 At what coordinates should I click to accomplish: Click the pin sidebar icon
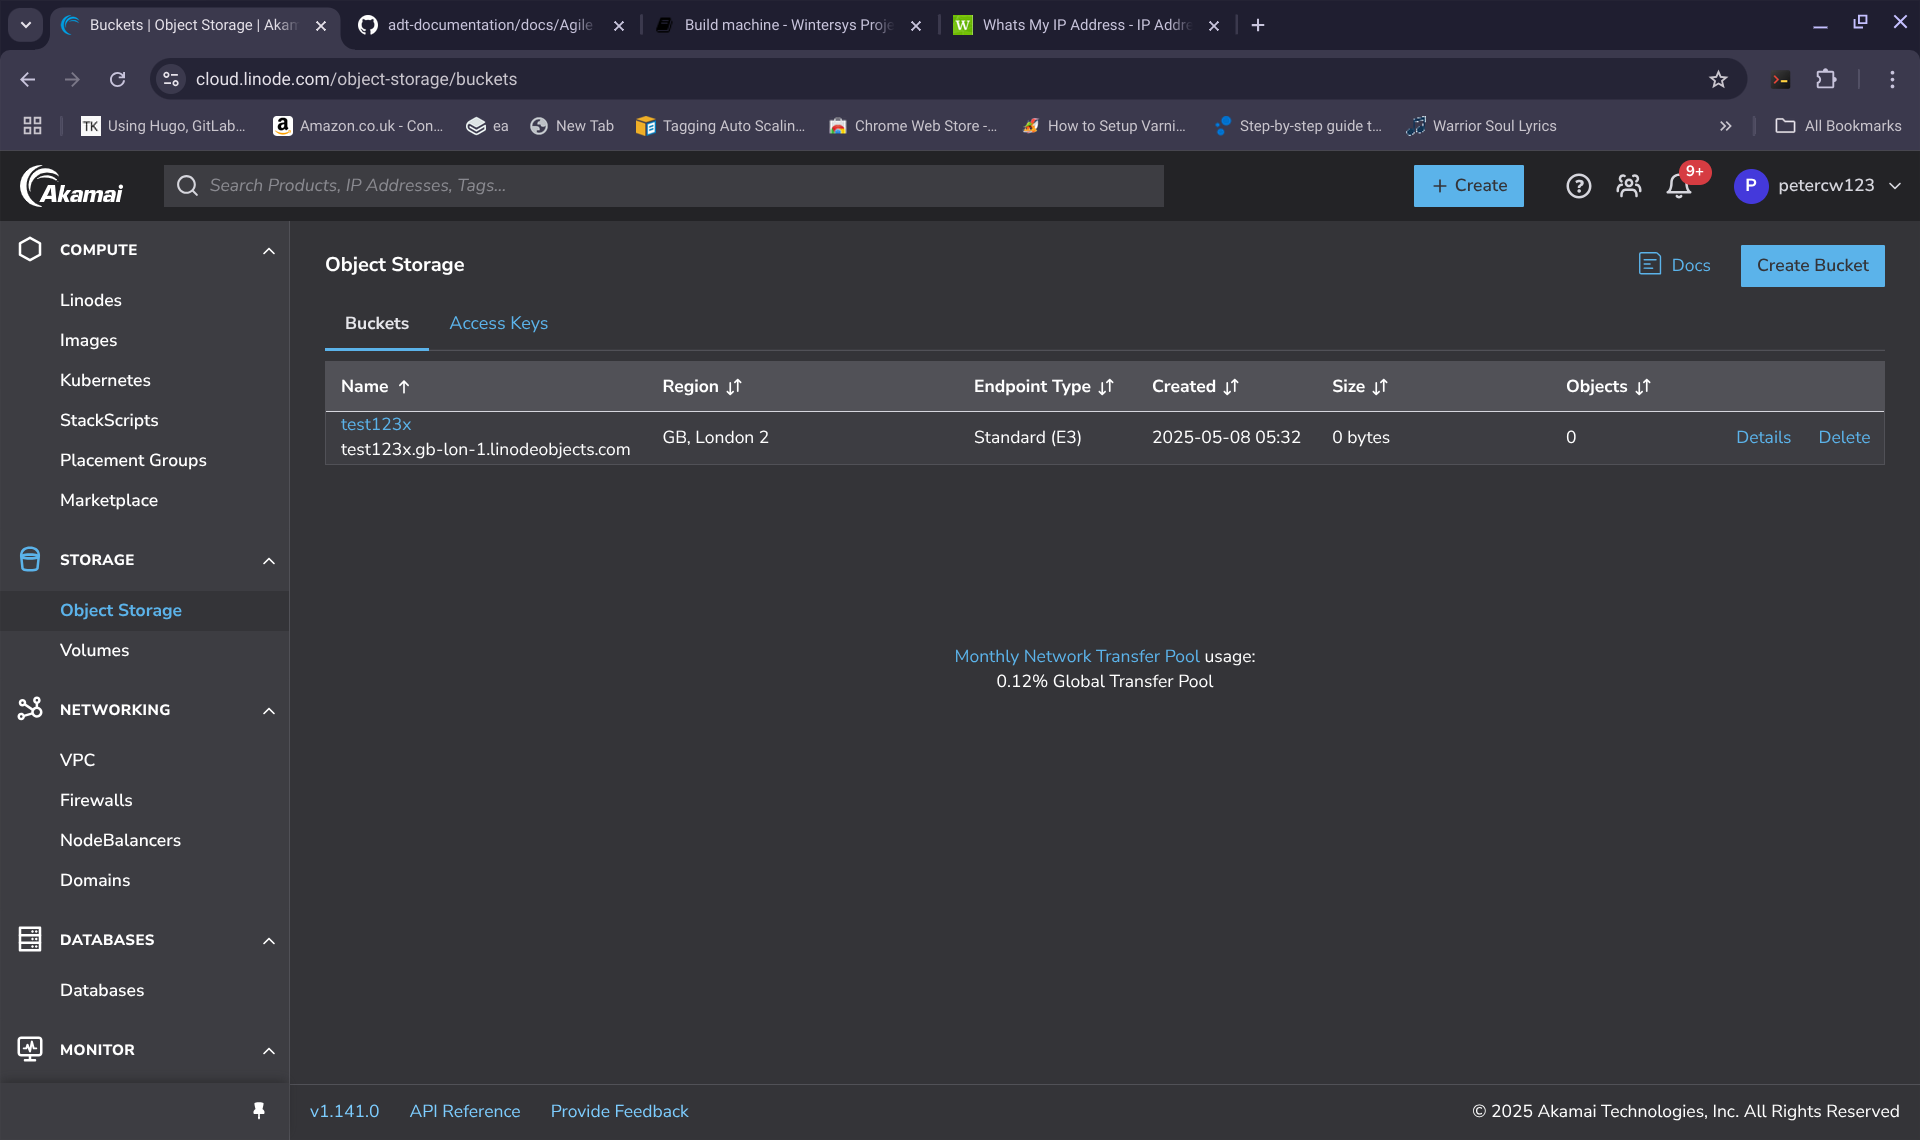click(x=259, y=1110)
